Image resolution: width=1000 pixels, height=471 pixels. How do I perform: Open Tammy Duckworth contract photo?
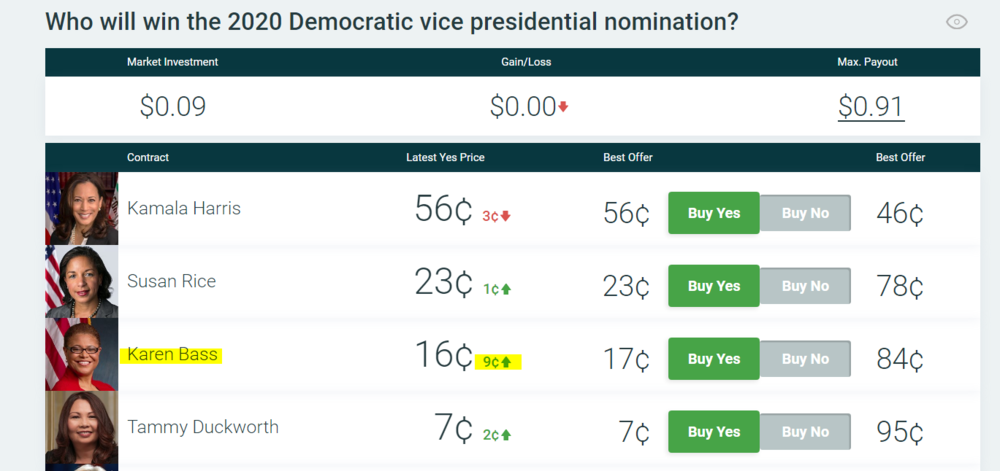[81, 428]
